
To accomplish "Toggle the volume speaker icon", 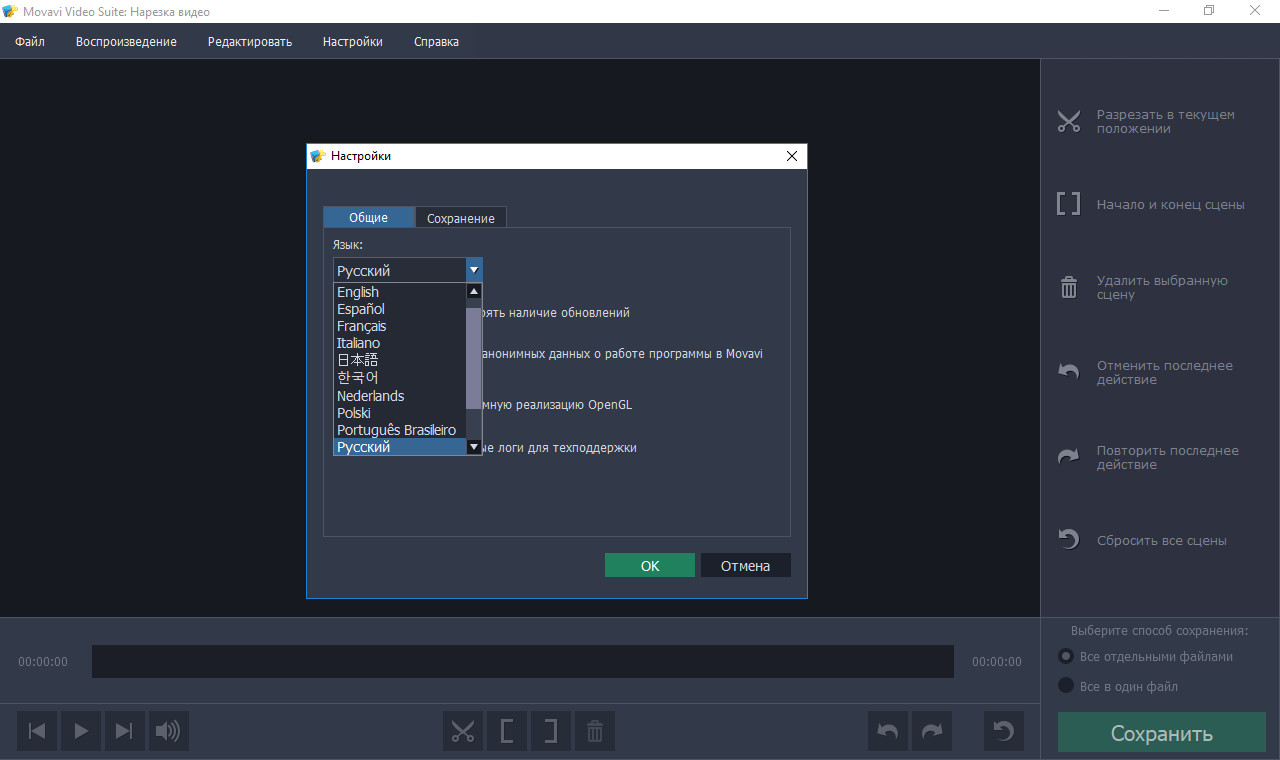I will pyautogui.click(x=168, y=731).
